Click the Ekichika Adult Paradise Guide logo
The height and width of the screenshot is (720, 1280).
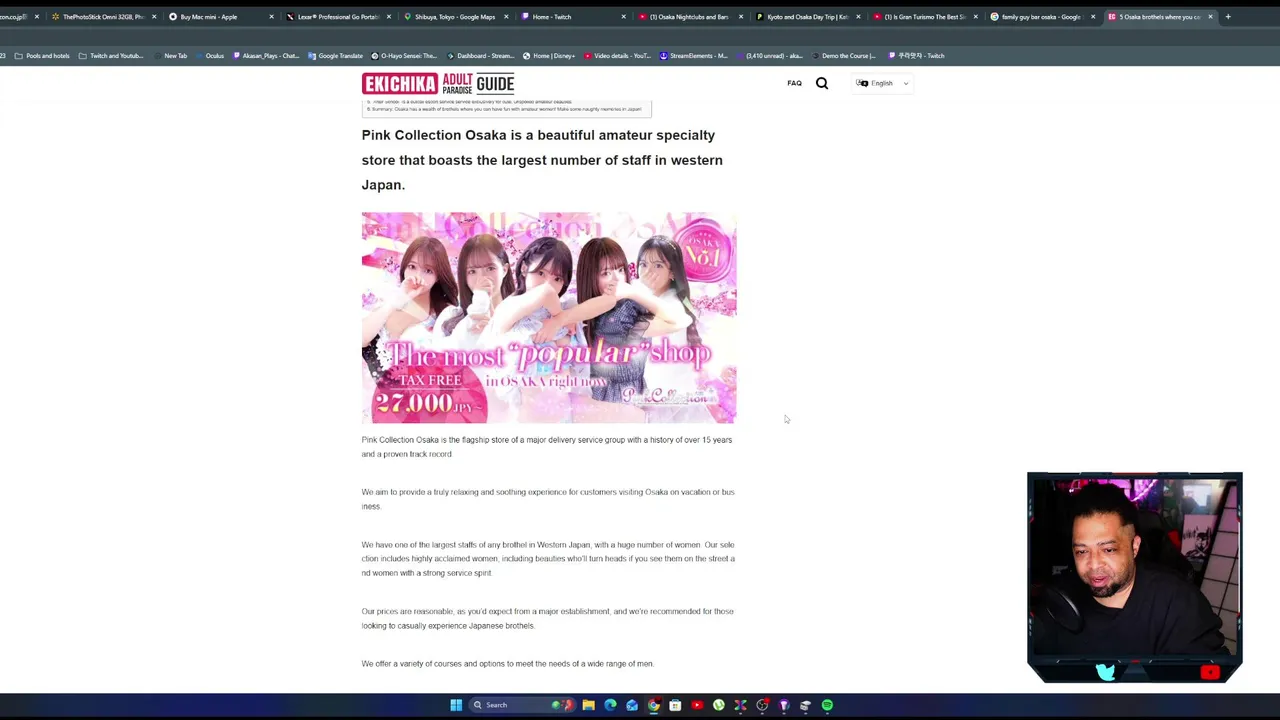(438, 83)
